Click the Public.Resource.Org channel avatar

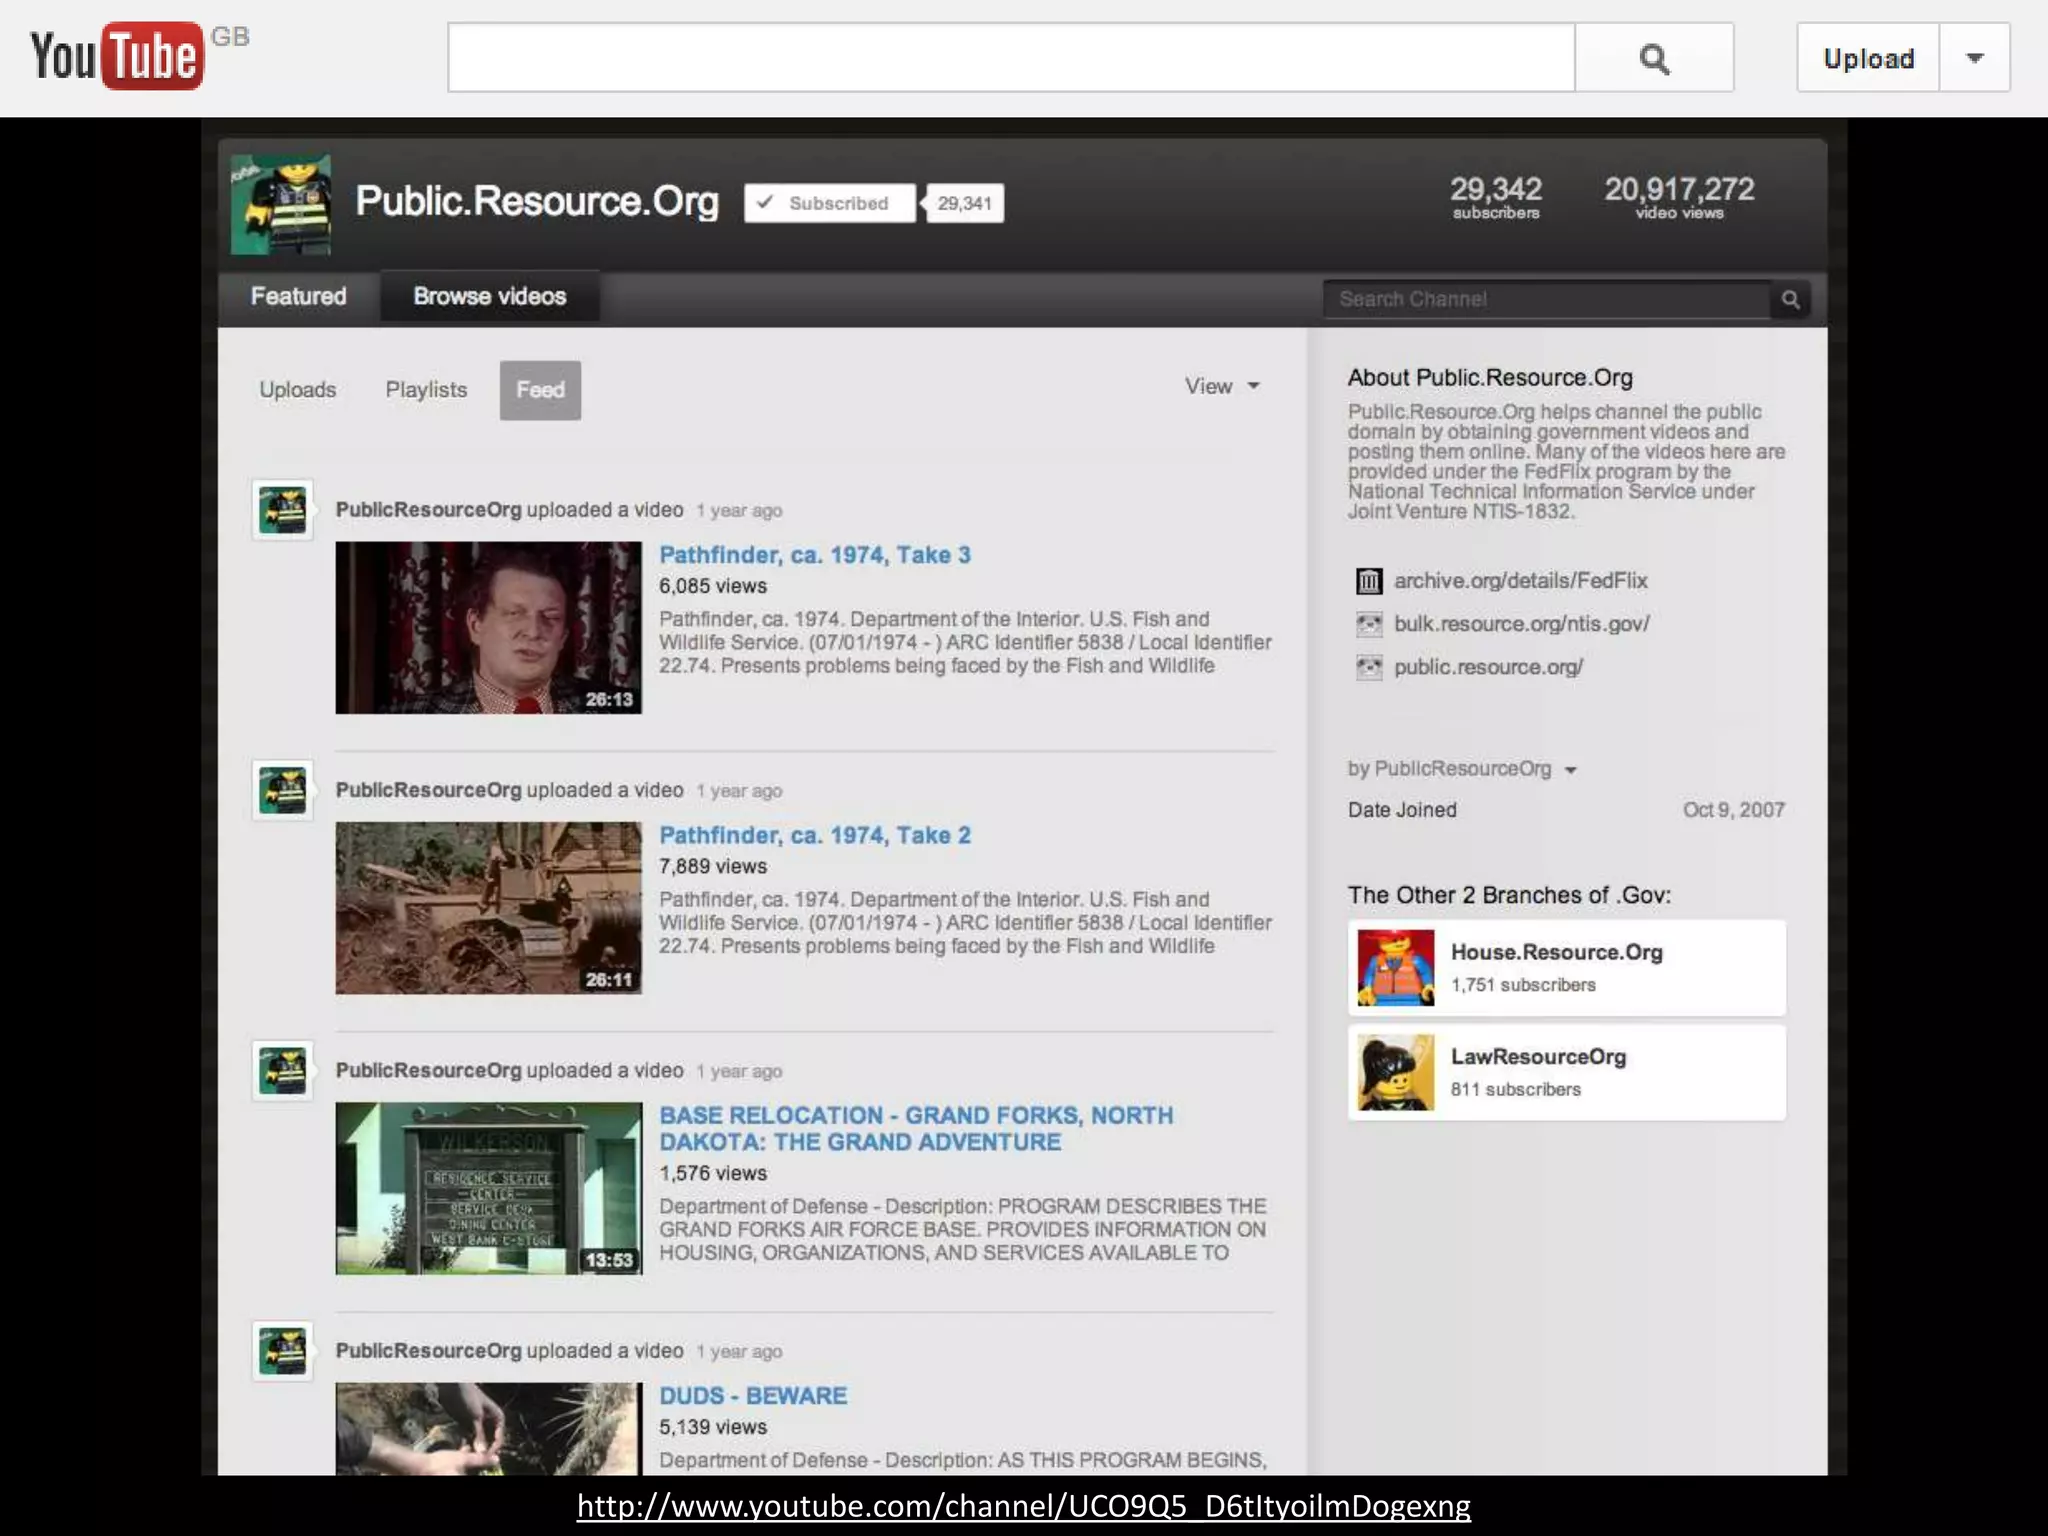(281, 204)
